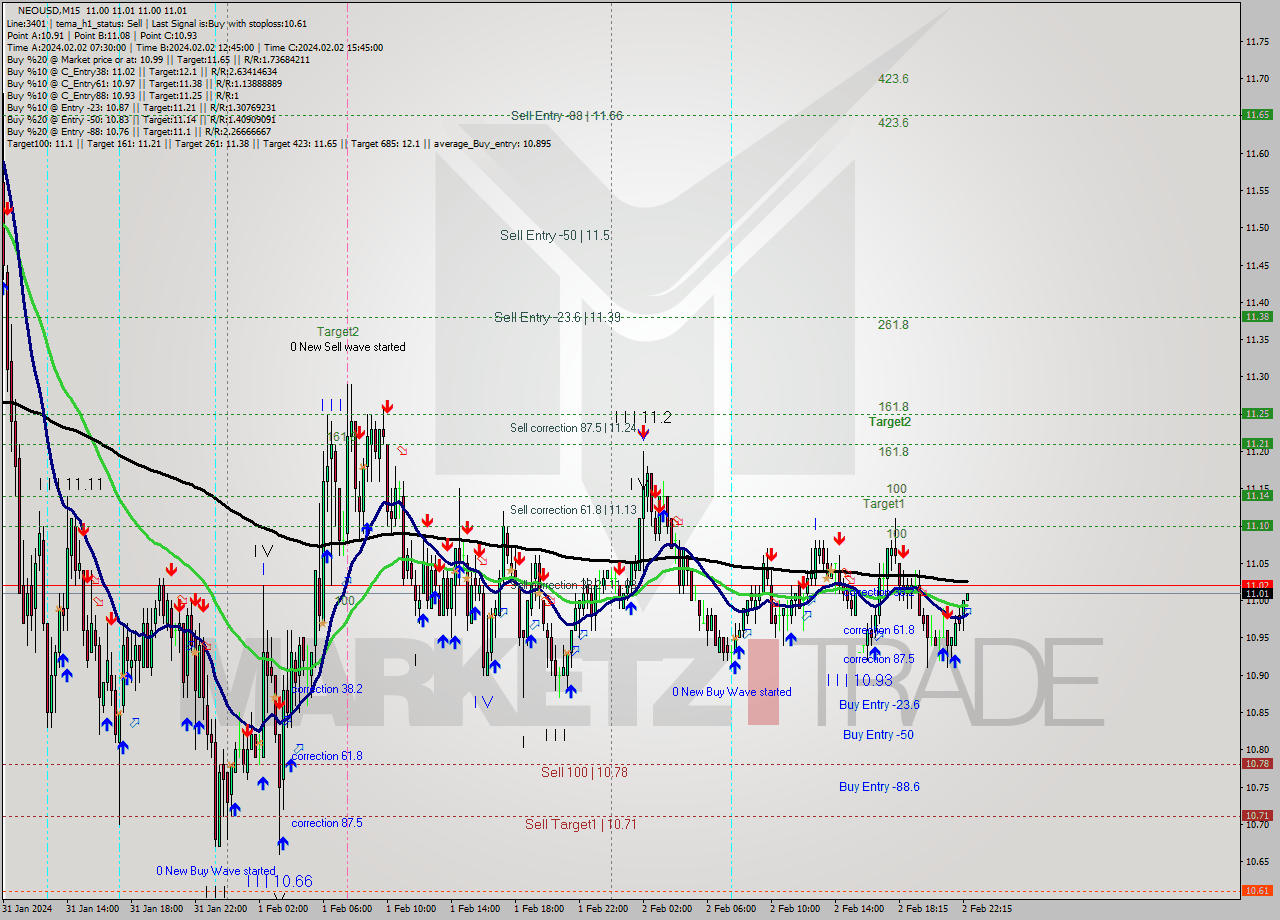Click the red 10.71 price axis tag
This screenshot has width=1280, height=920.
coord(1257,815)
